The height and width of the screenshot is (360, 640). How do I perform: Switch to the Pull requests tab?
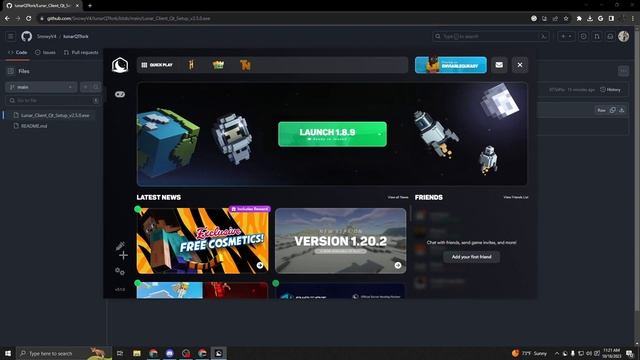point(81,52)
